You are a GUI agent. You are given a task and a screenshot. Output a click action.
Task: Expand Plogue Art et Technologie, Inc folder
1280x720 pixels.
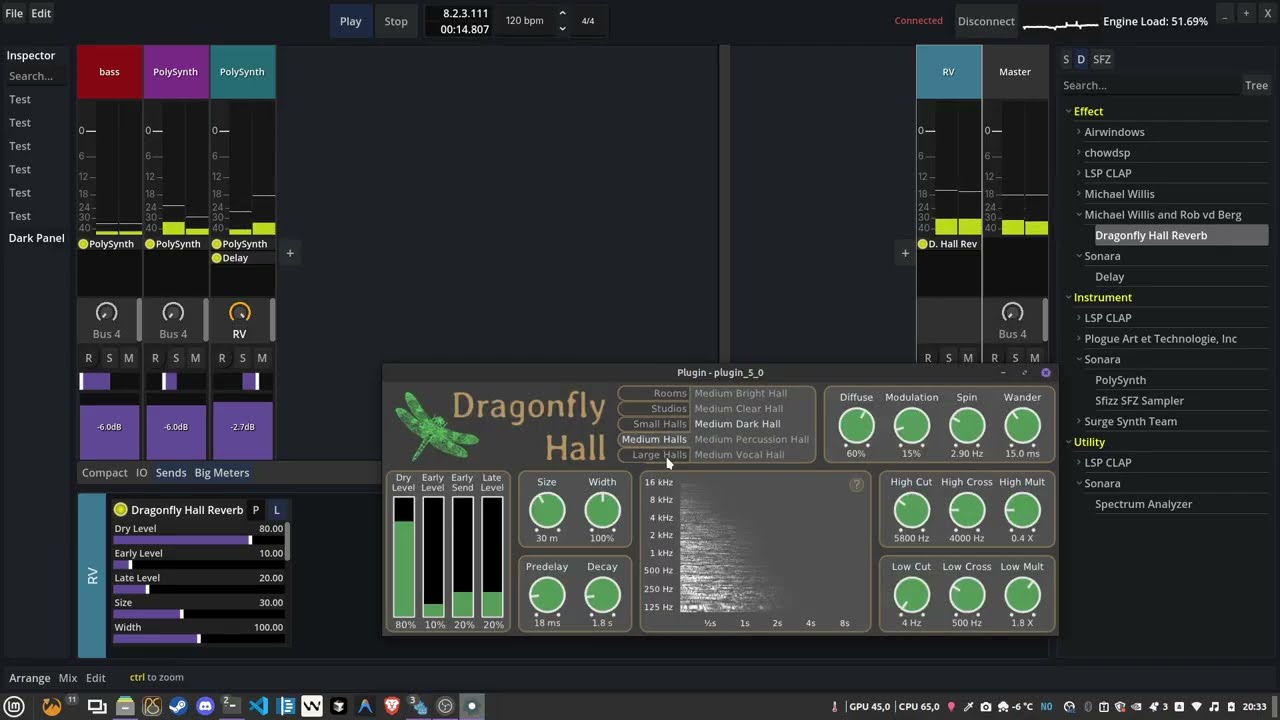(1079, 339)
